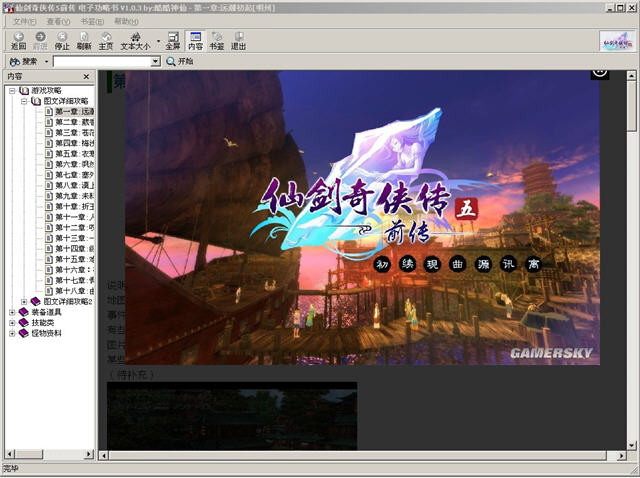
Task: Expand the 装备道具 tree node
Action: pyautogui.click(x=12, y=312)
